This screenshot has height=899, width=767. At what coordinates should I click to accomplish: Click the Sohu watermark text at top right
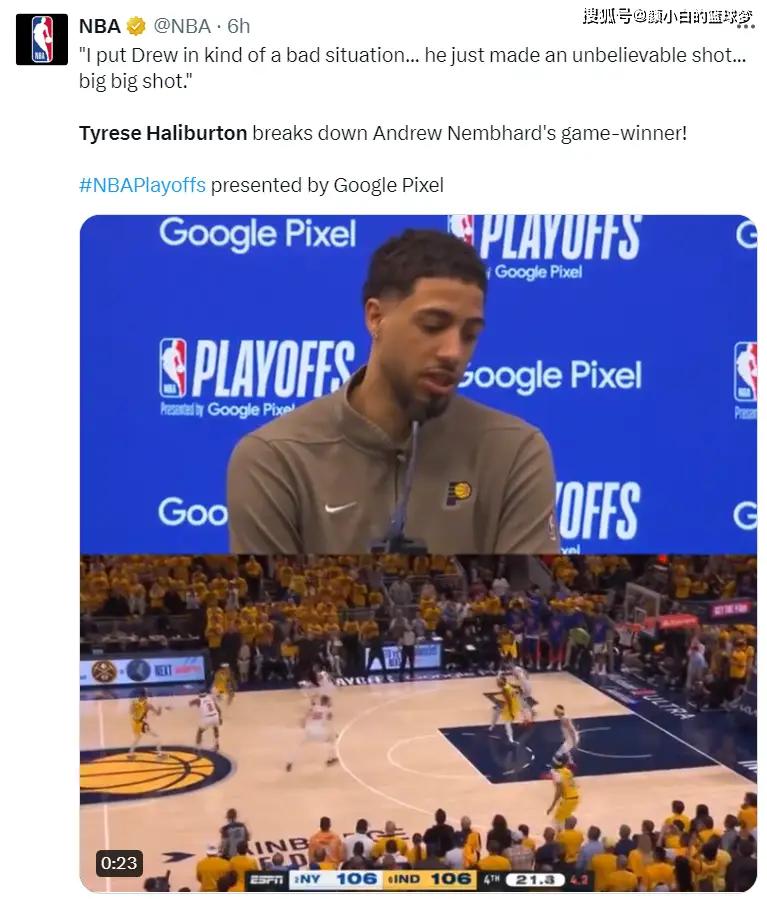pos(668,15)
